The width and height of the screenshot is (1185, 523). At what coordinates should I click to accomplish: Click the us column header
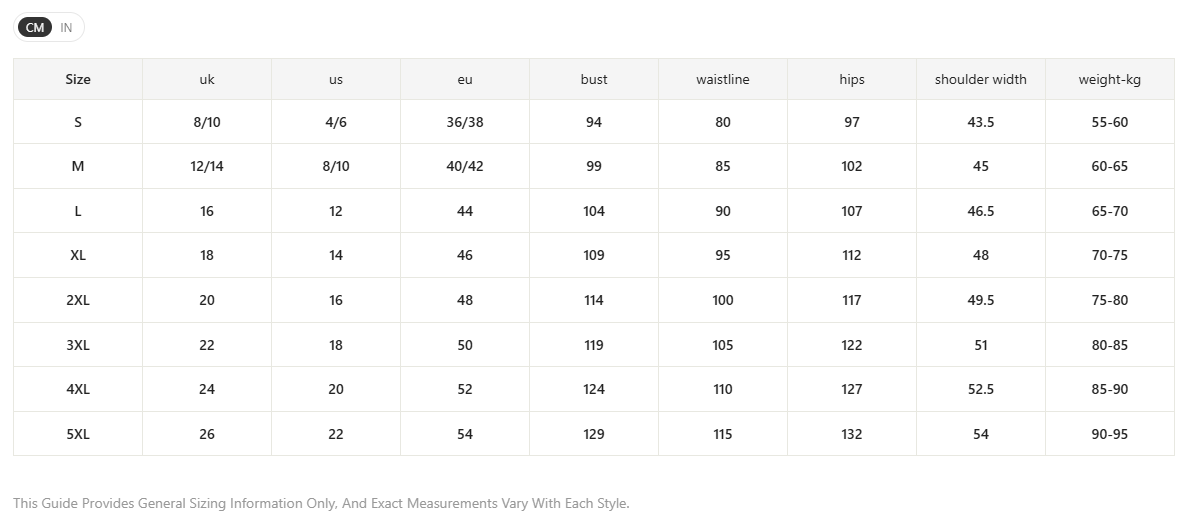(x=336, y=79)
